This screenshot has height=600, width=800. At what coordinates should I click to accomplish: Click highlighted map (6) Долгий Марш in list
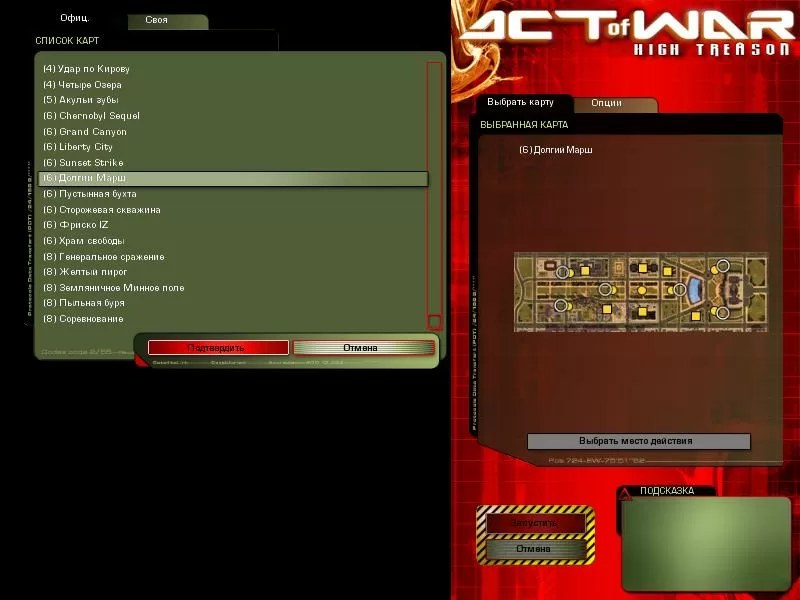[x=233, y=179]
